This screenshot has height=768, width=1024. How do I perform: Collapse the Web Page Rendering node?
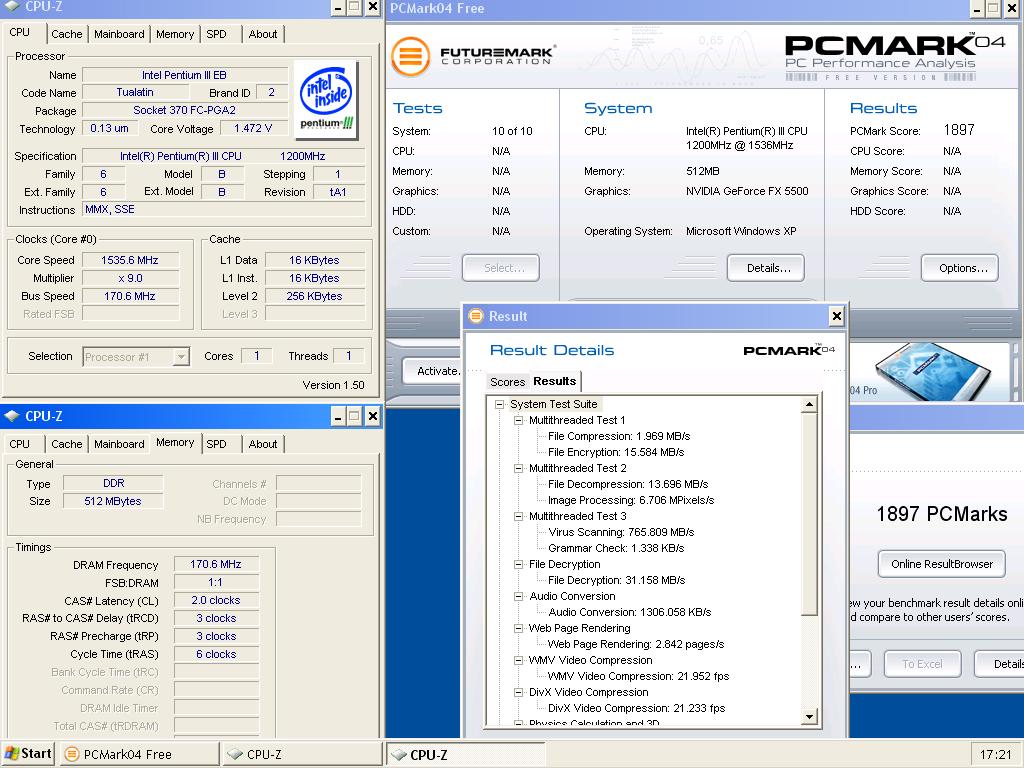pos(519,628)
